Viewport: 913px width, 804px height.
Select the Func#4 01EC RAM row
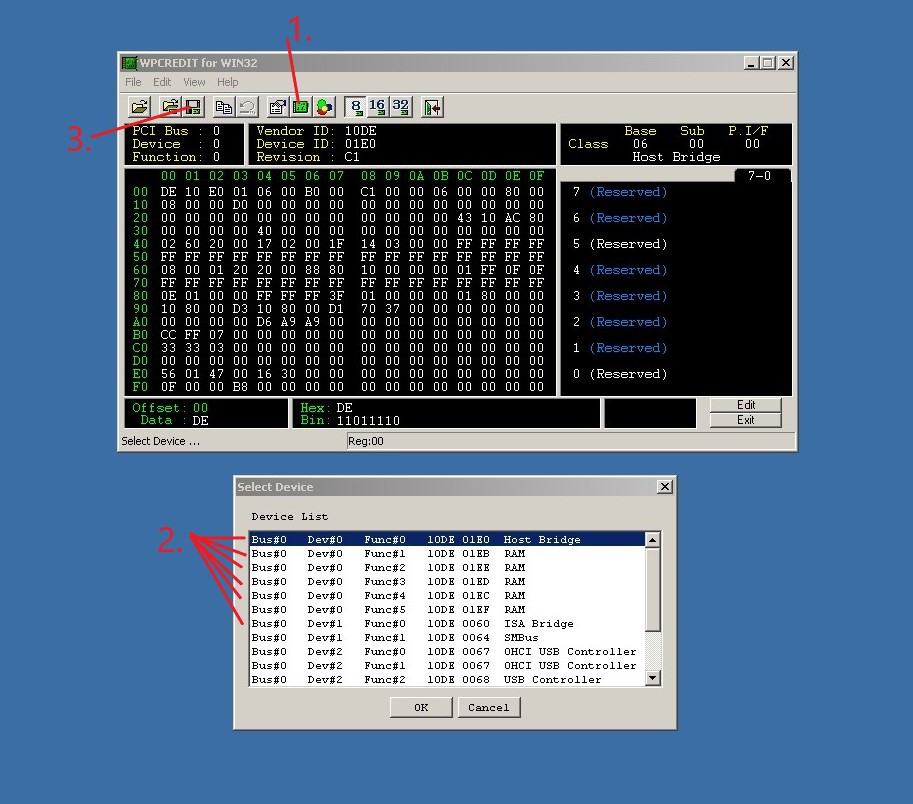tap(447, 596)
